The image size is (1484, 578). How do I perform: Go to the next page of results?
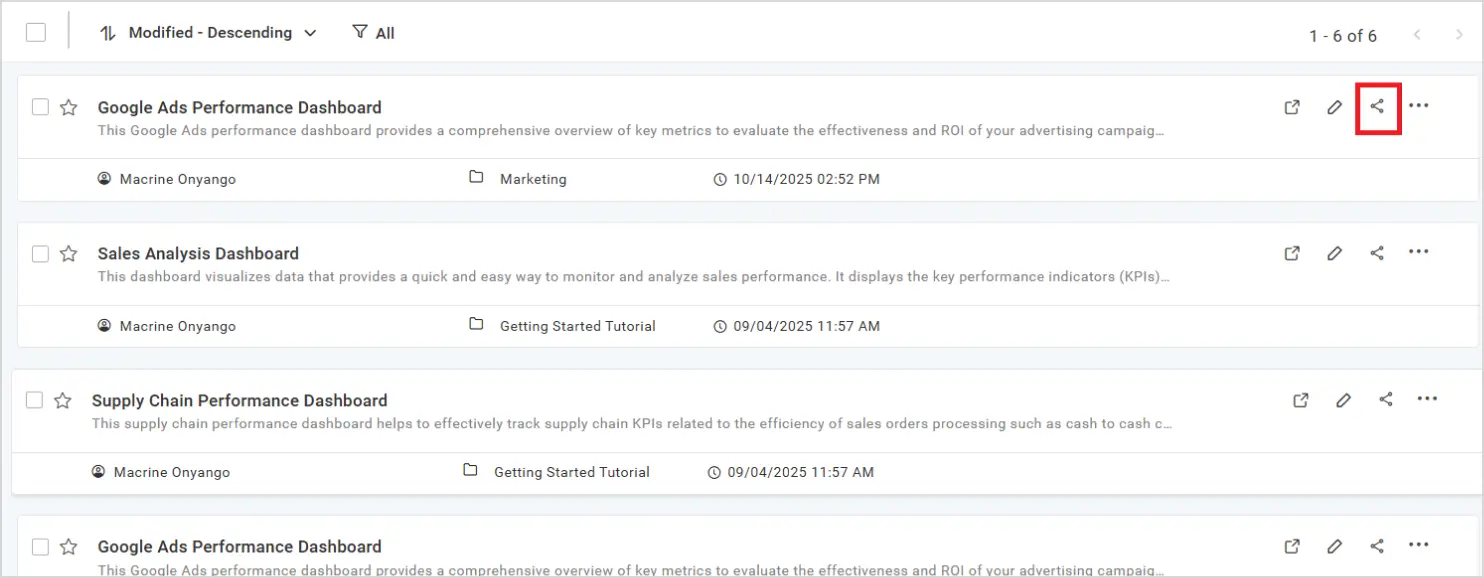click(x=1459, y=35)
